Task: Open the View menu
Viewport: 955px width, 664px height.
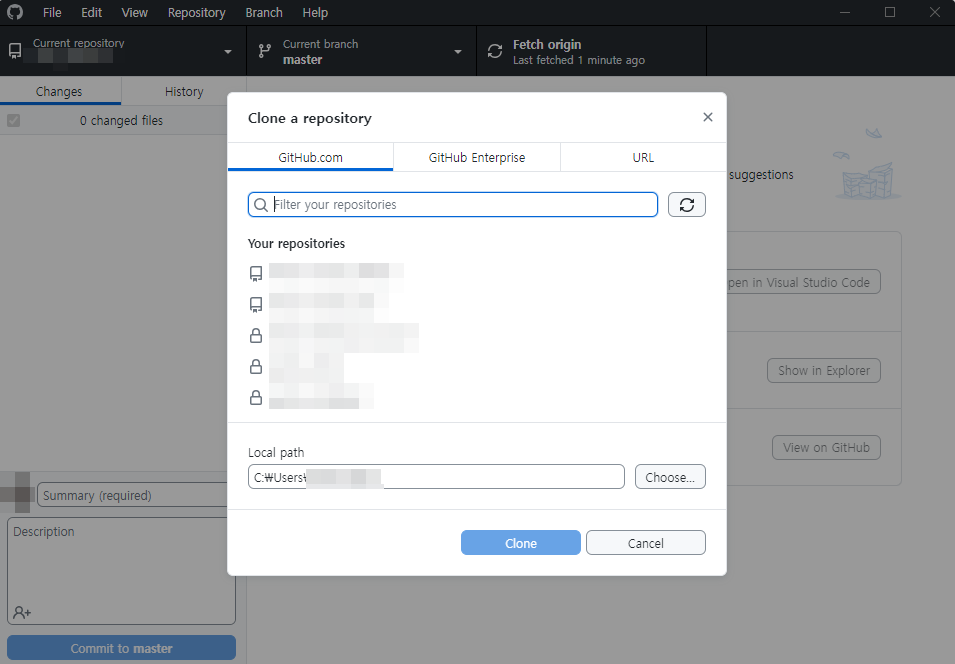Action: pyautogui.click(x=134, y=12)
